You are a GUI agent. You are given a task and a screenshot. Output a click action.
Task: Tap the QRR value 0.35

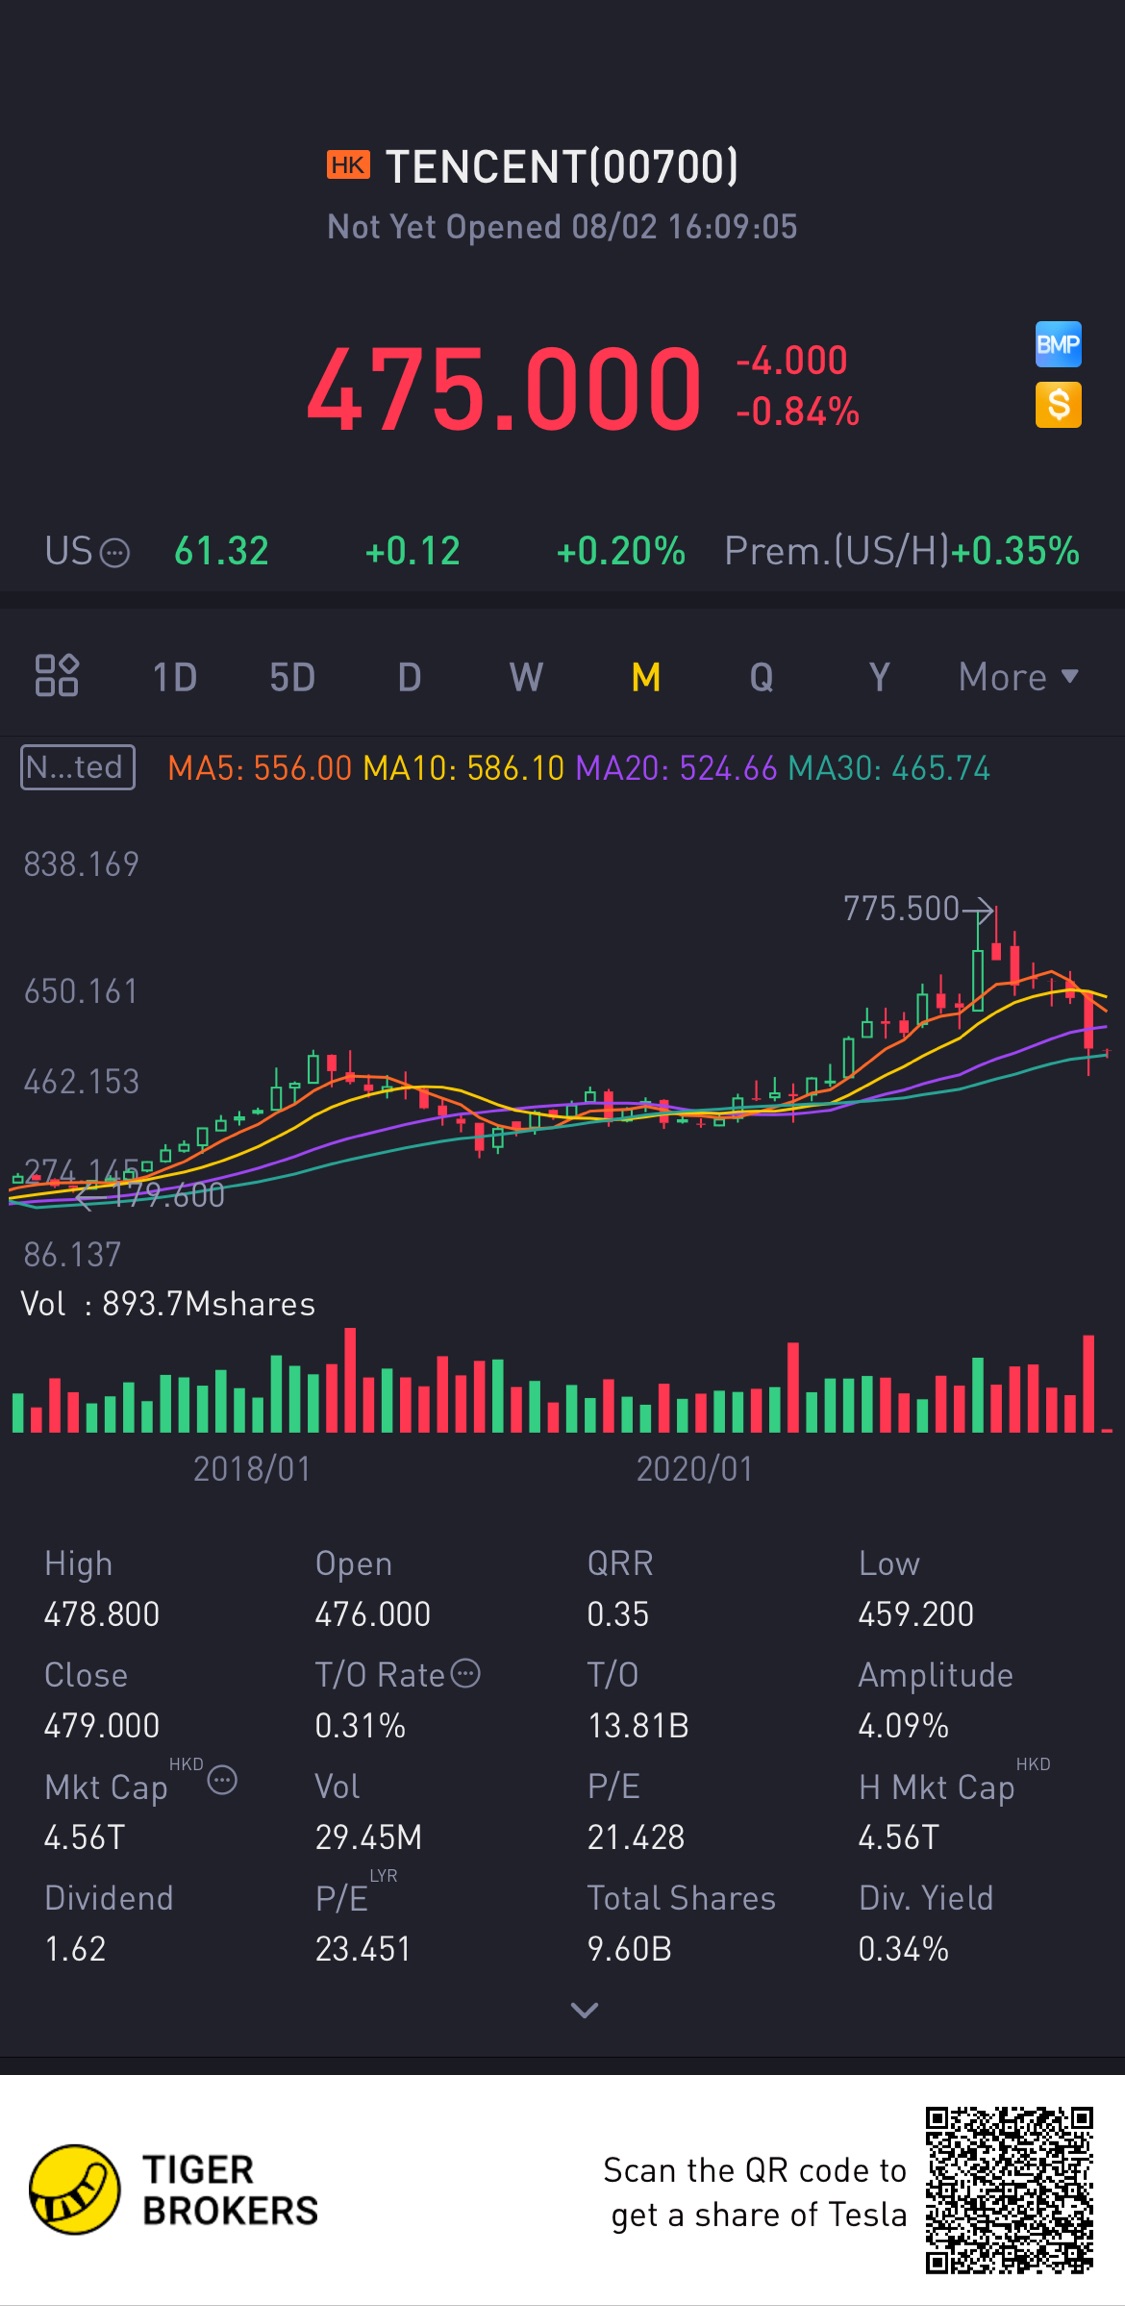coord(618,1614)
